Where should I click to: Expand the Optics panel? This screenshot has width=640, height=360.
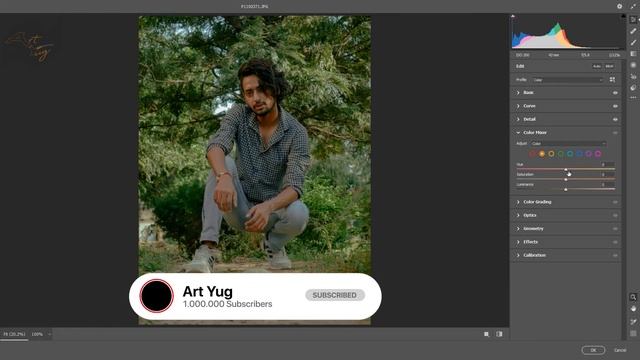[x=518, y=215]
